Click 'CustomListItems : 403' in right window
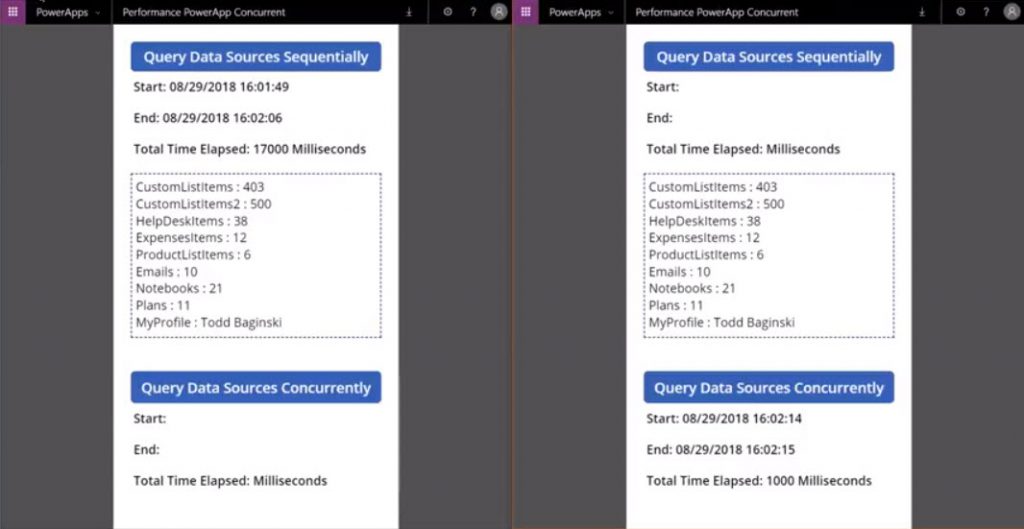Image resolution: width=1024 pixels, height=529 pixels. click(x=713, y=187)
